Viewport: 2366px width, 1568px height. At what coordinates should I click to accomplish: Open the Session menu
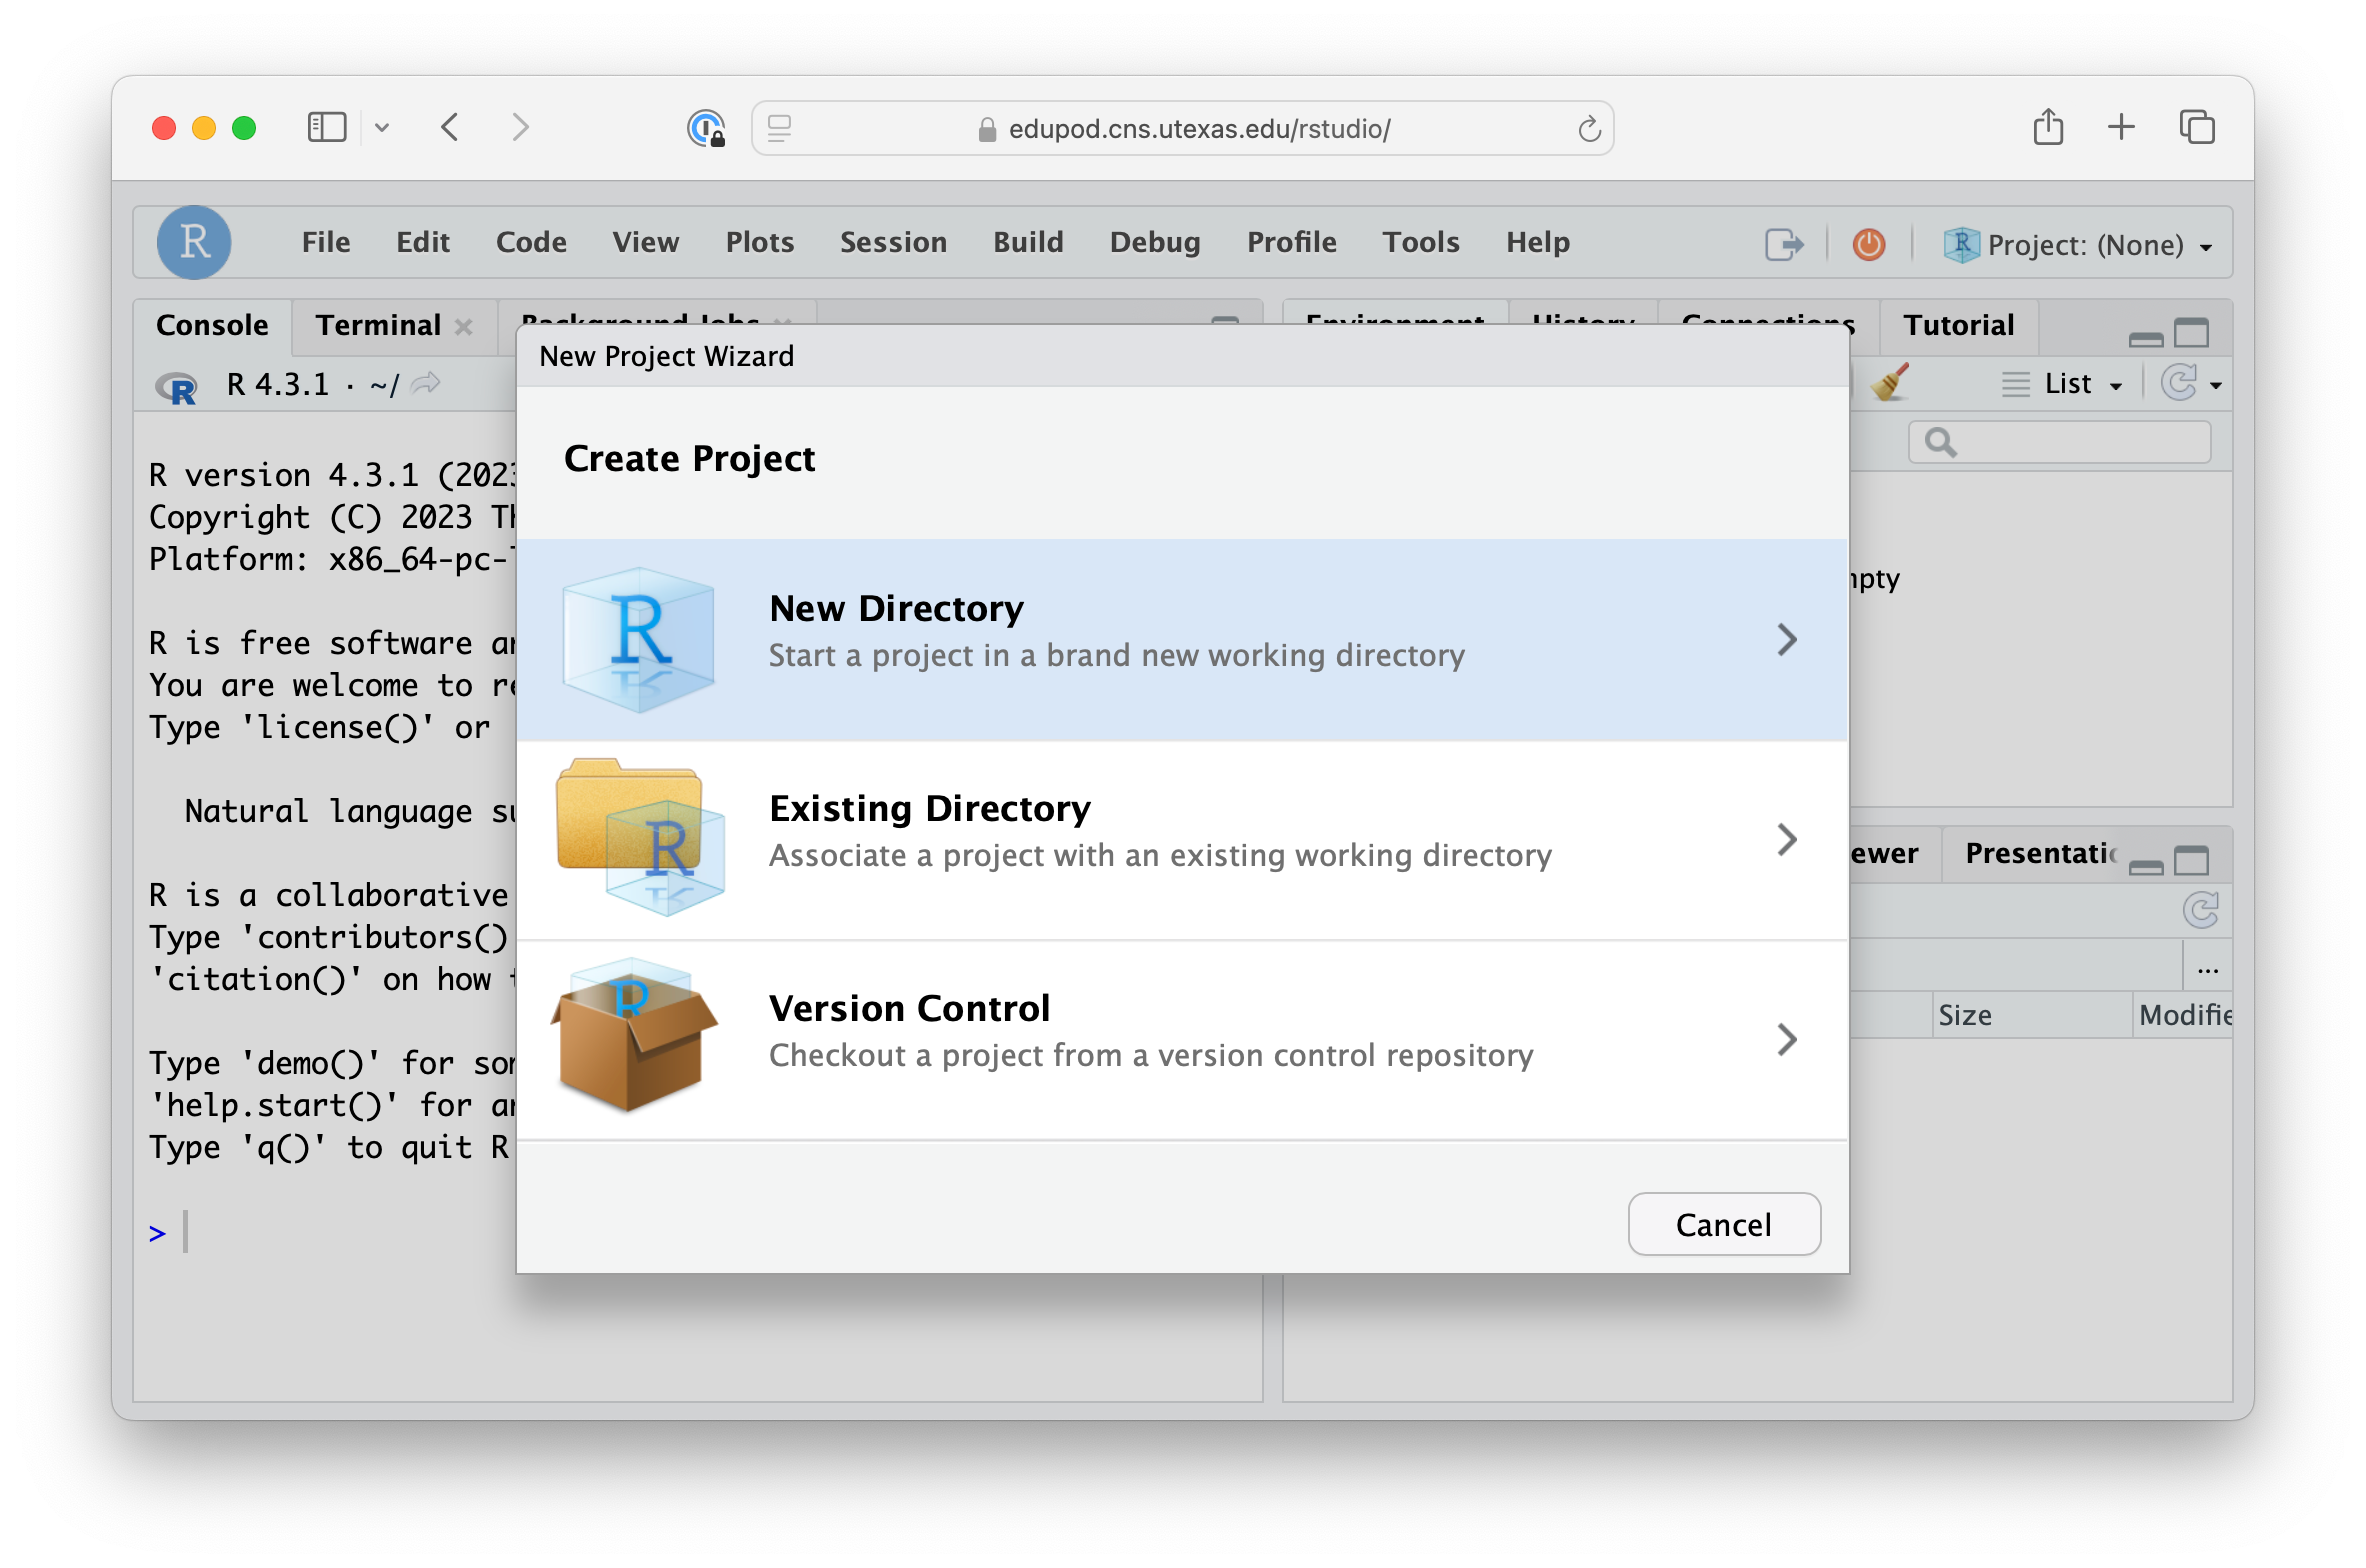pos(892,243)
